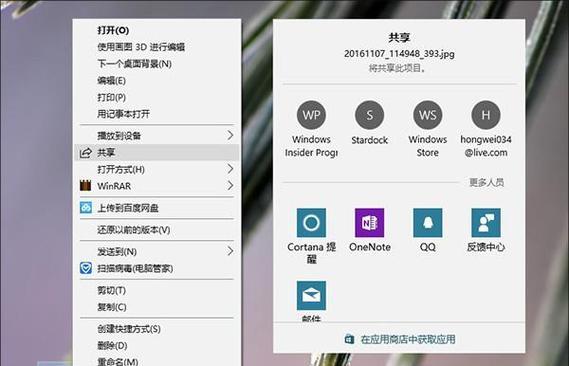Click the share arrow icon in context menu

click(x=85, y=153)
